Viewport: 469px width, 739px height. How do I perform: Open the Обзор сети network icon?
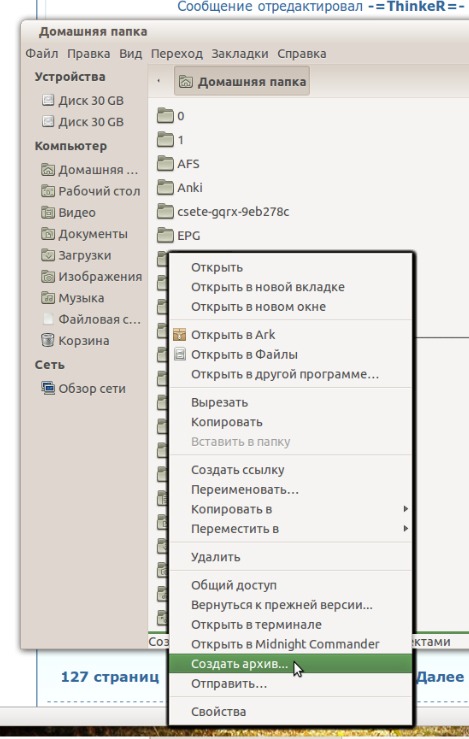click(48, 388)
